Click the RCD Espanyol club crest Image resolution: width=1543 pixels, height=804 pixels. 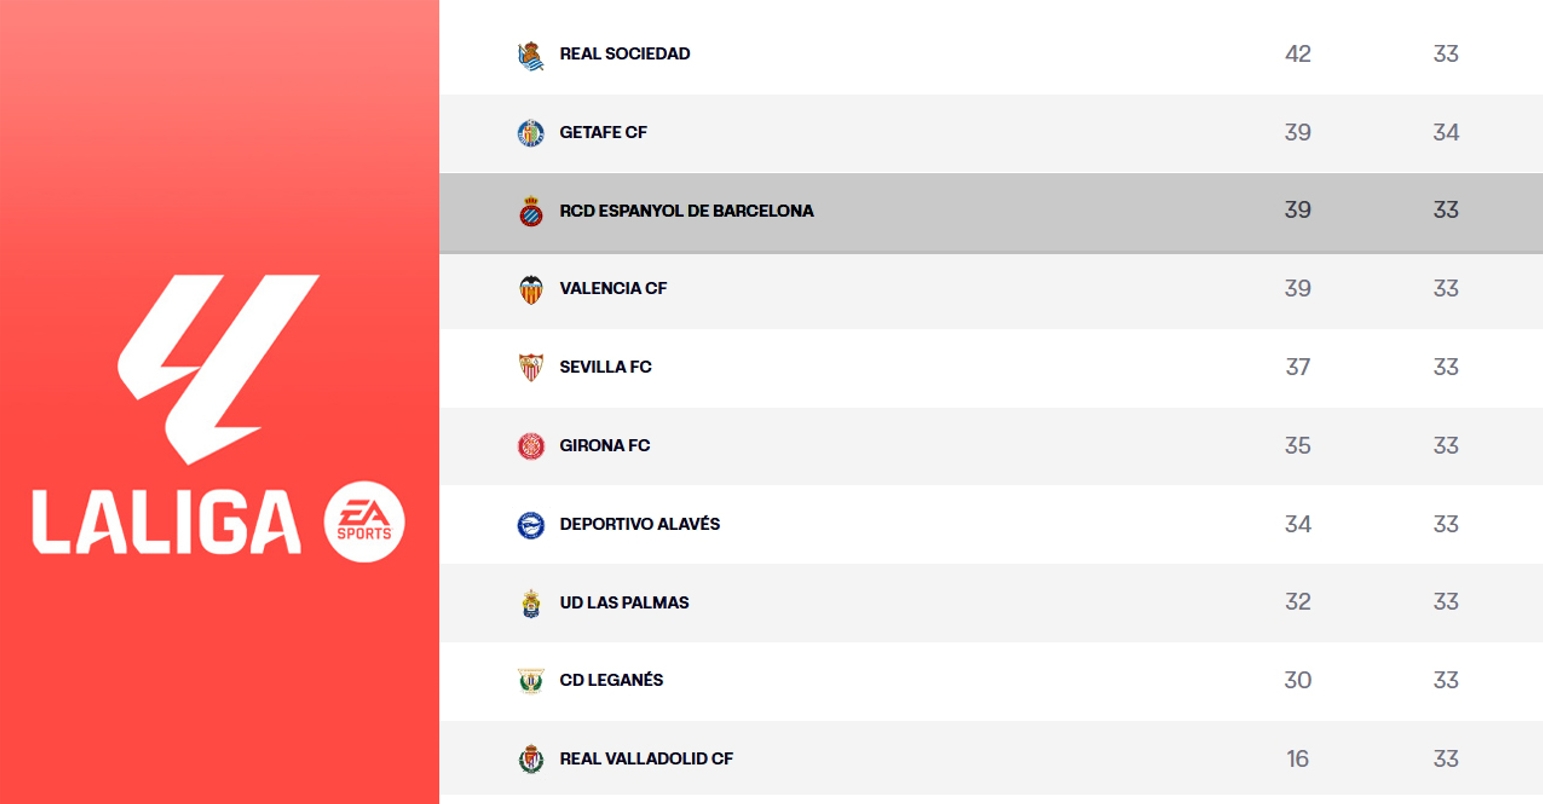pyautogui.click(x=531, y=211)
